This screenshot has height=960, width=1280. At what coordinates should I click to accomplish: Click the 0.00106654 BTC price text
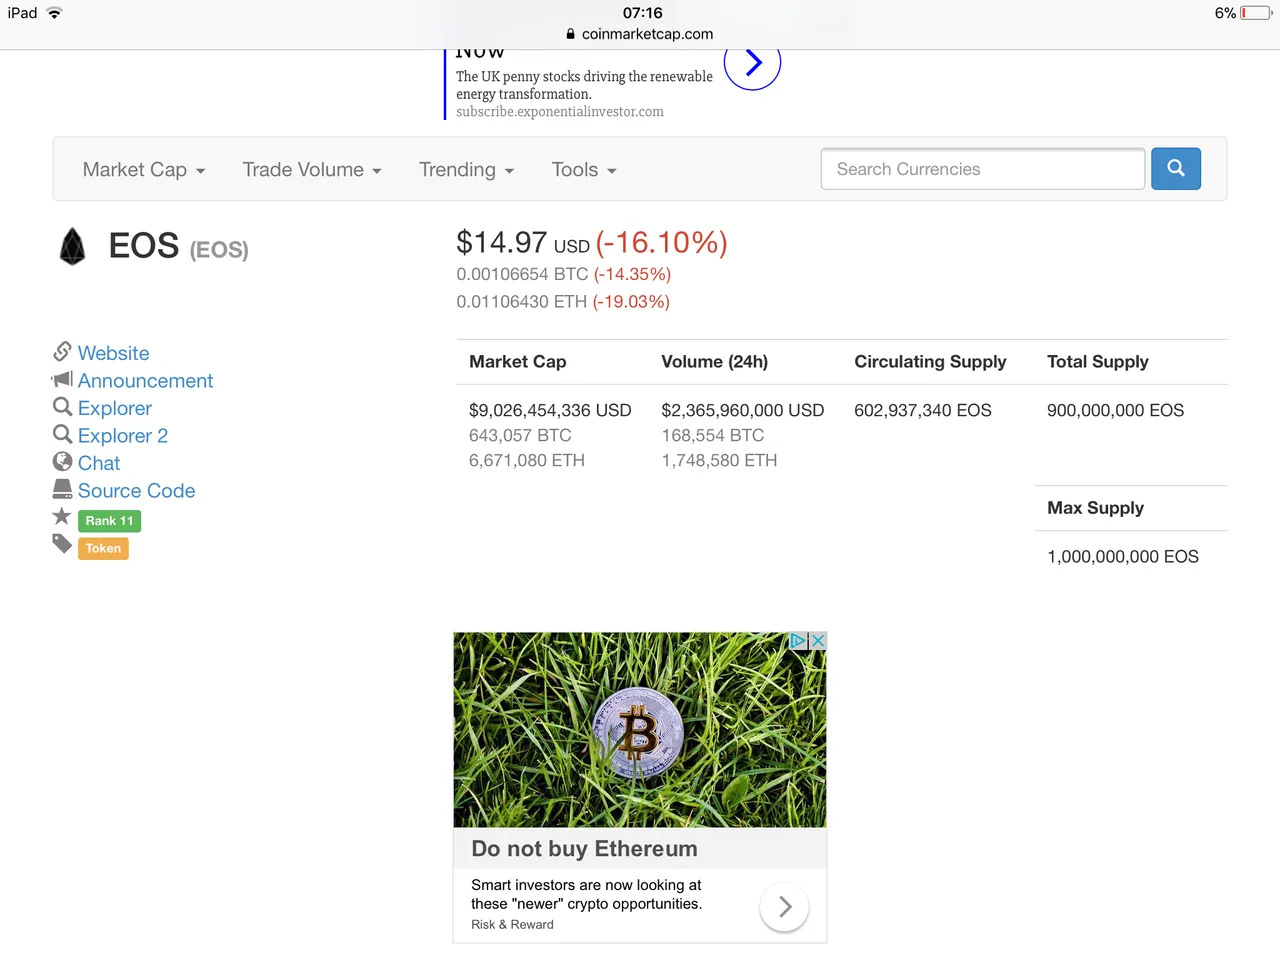pos(522,274)
